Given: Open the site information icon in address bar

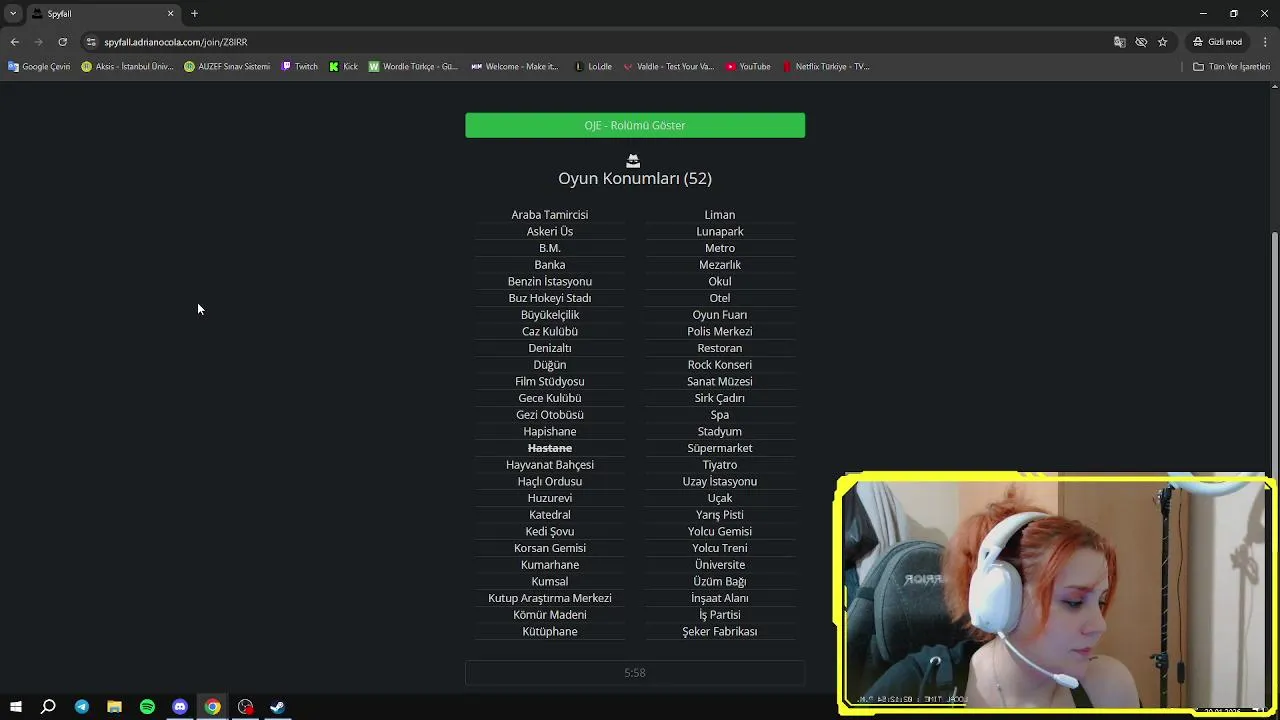Looking at the screenshot, I should tap(91, 42).
